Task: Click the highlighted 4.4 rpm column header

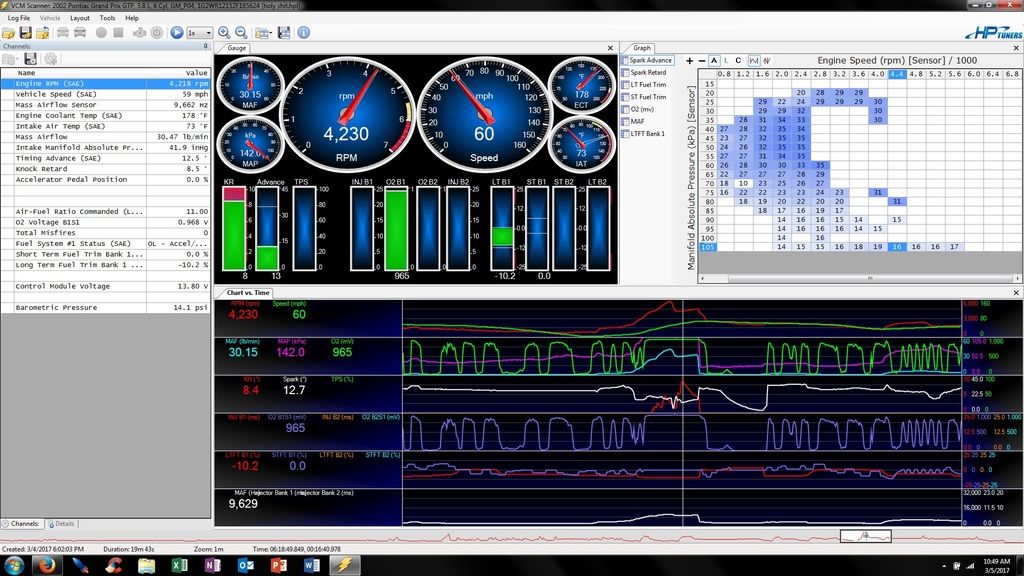Action: [x=897, y=74]
